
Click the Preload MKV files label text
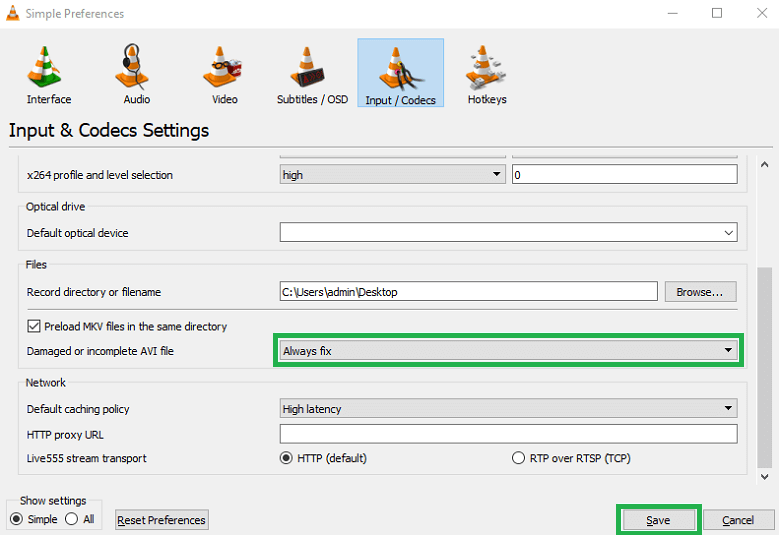(x=136, y=326)
